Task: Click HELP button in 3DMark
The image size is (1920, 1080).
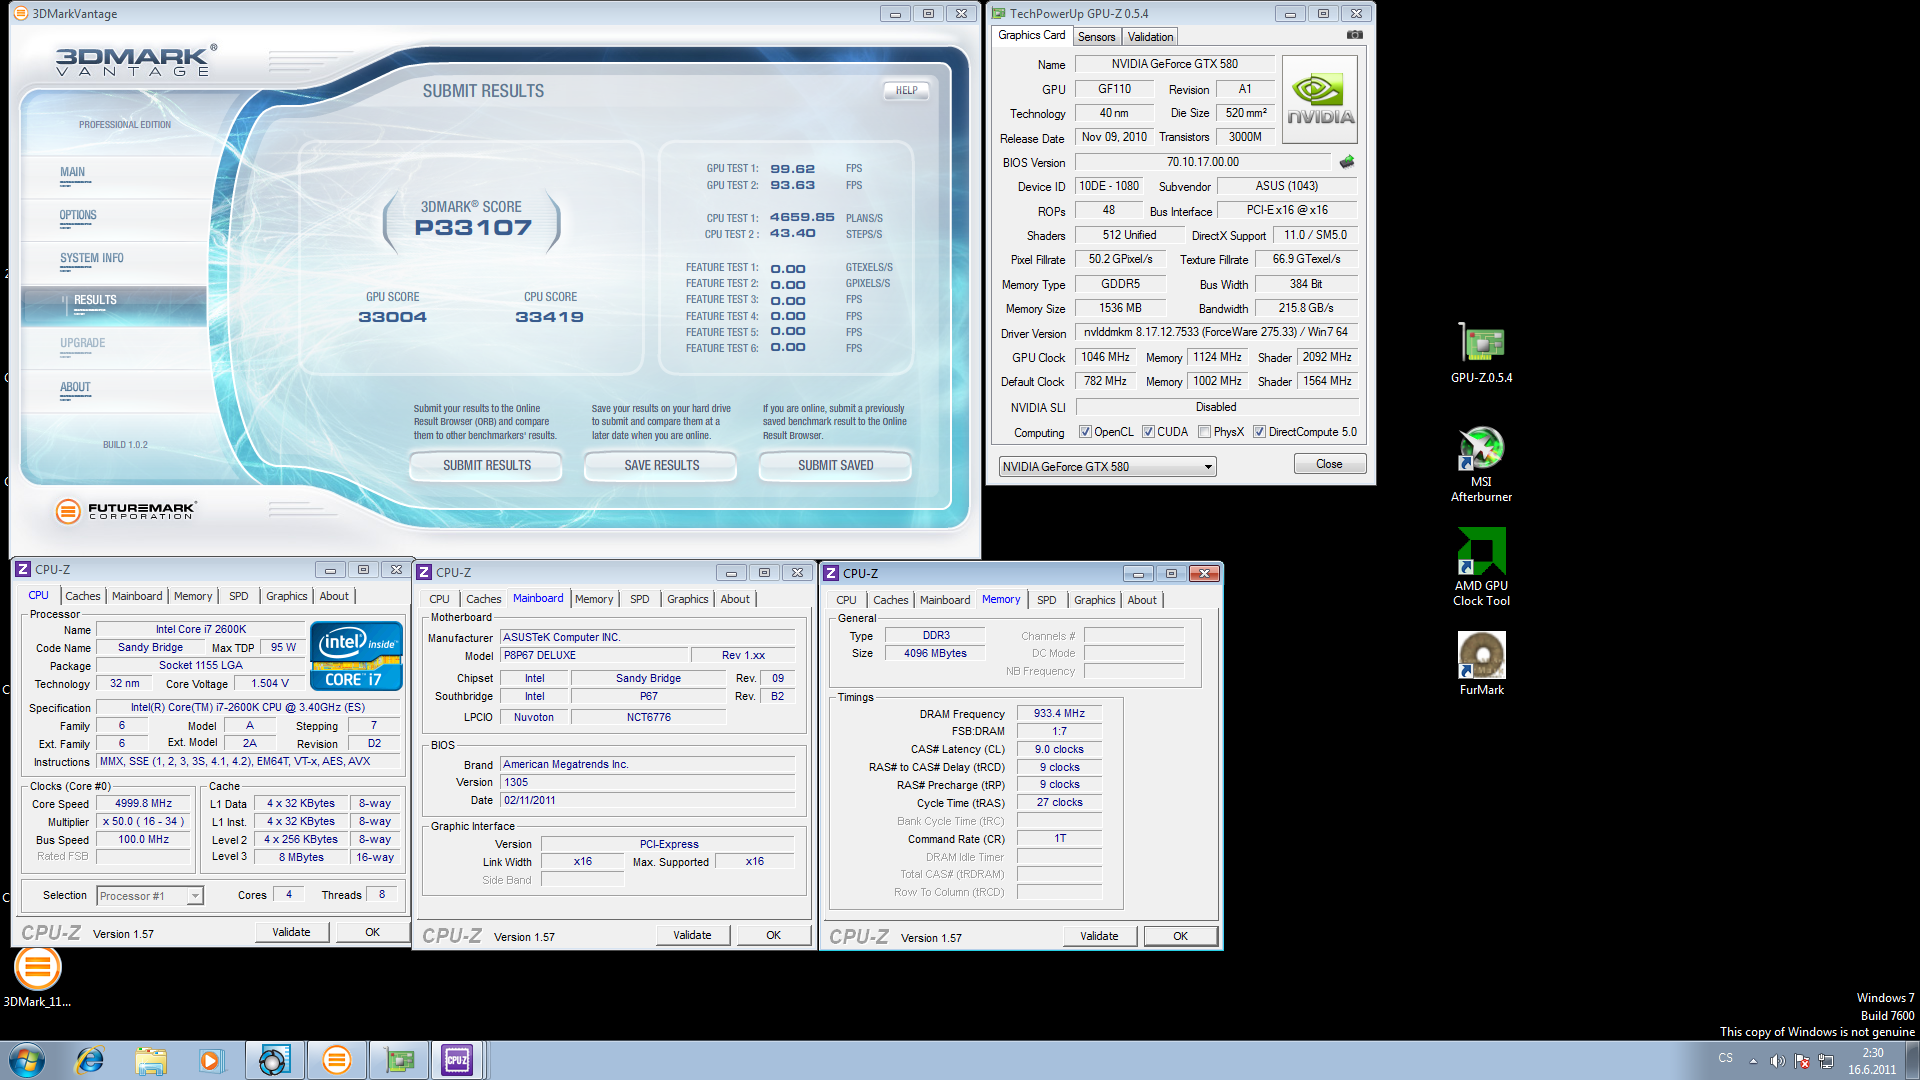Action: click(906, 90)
